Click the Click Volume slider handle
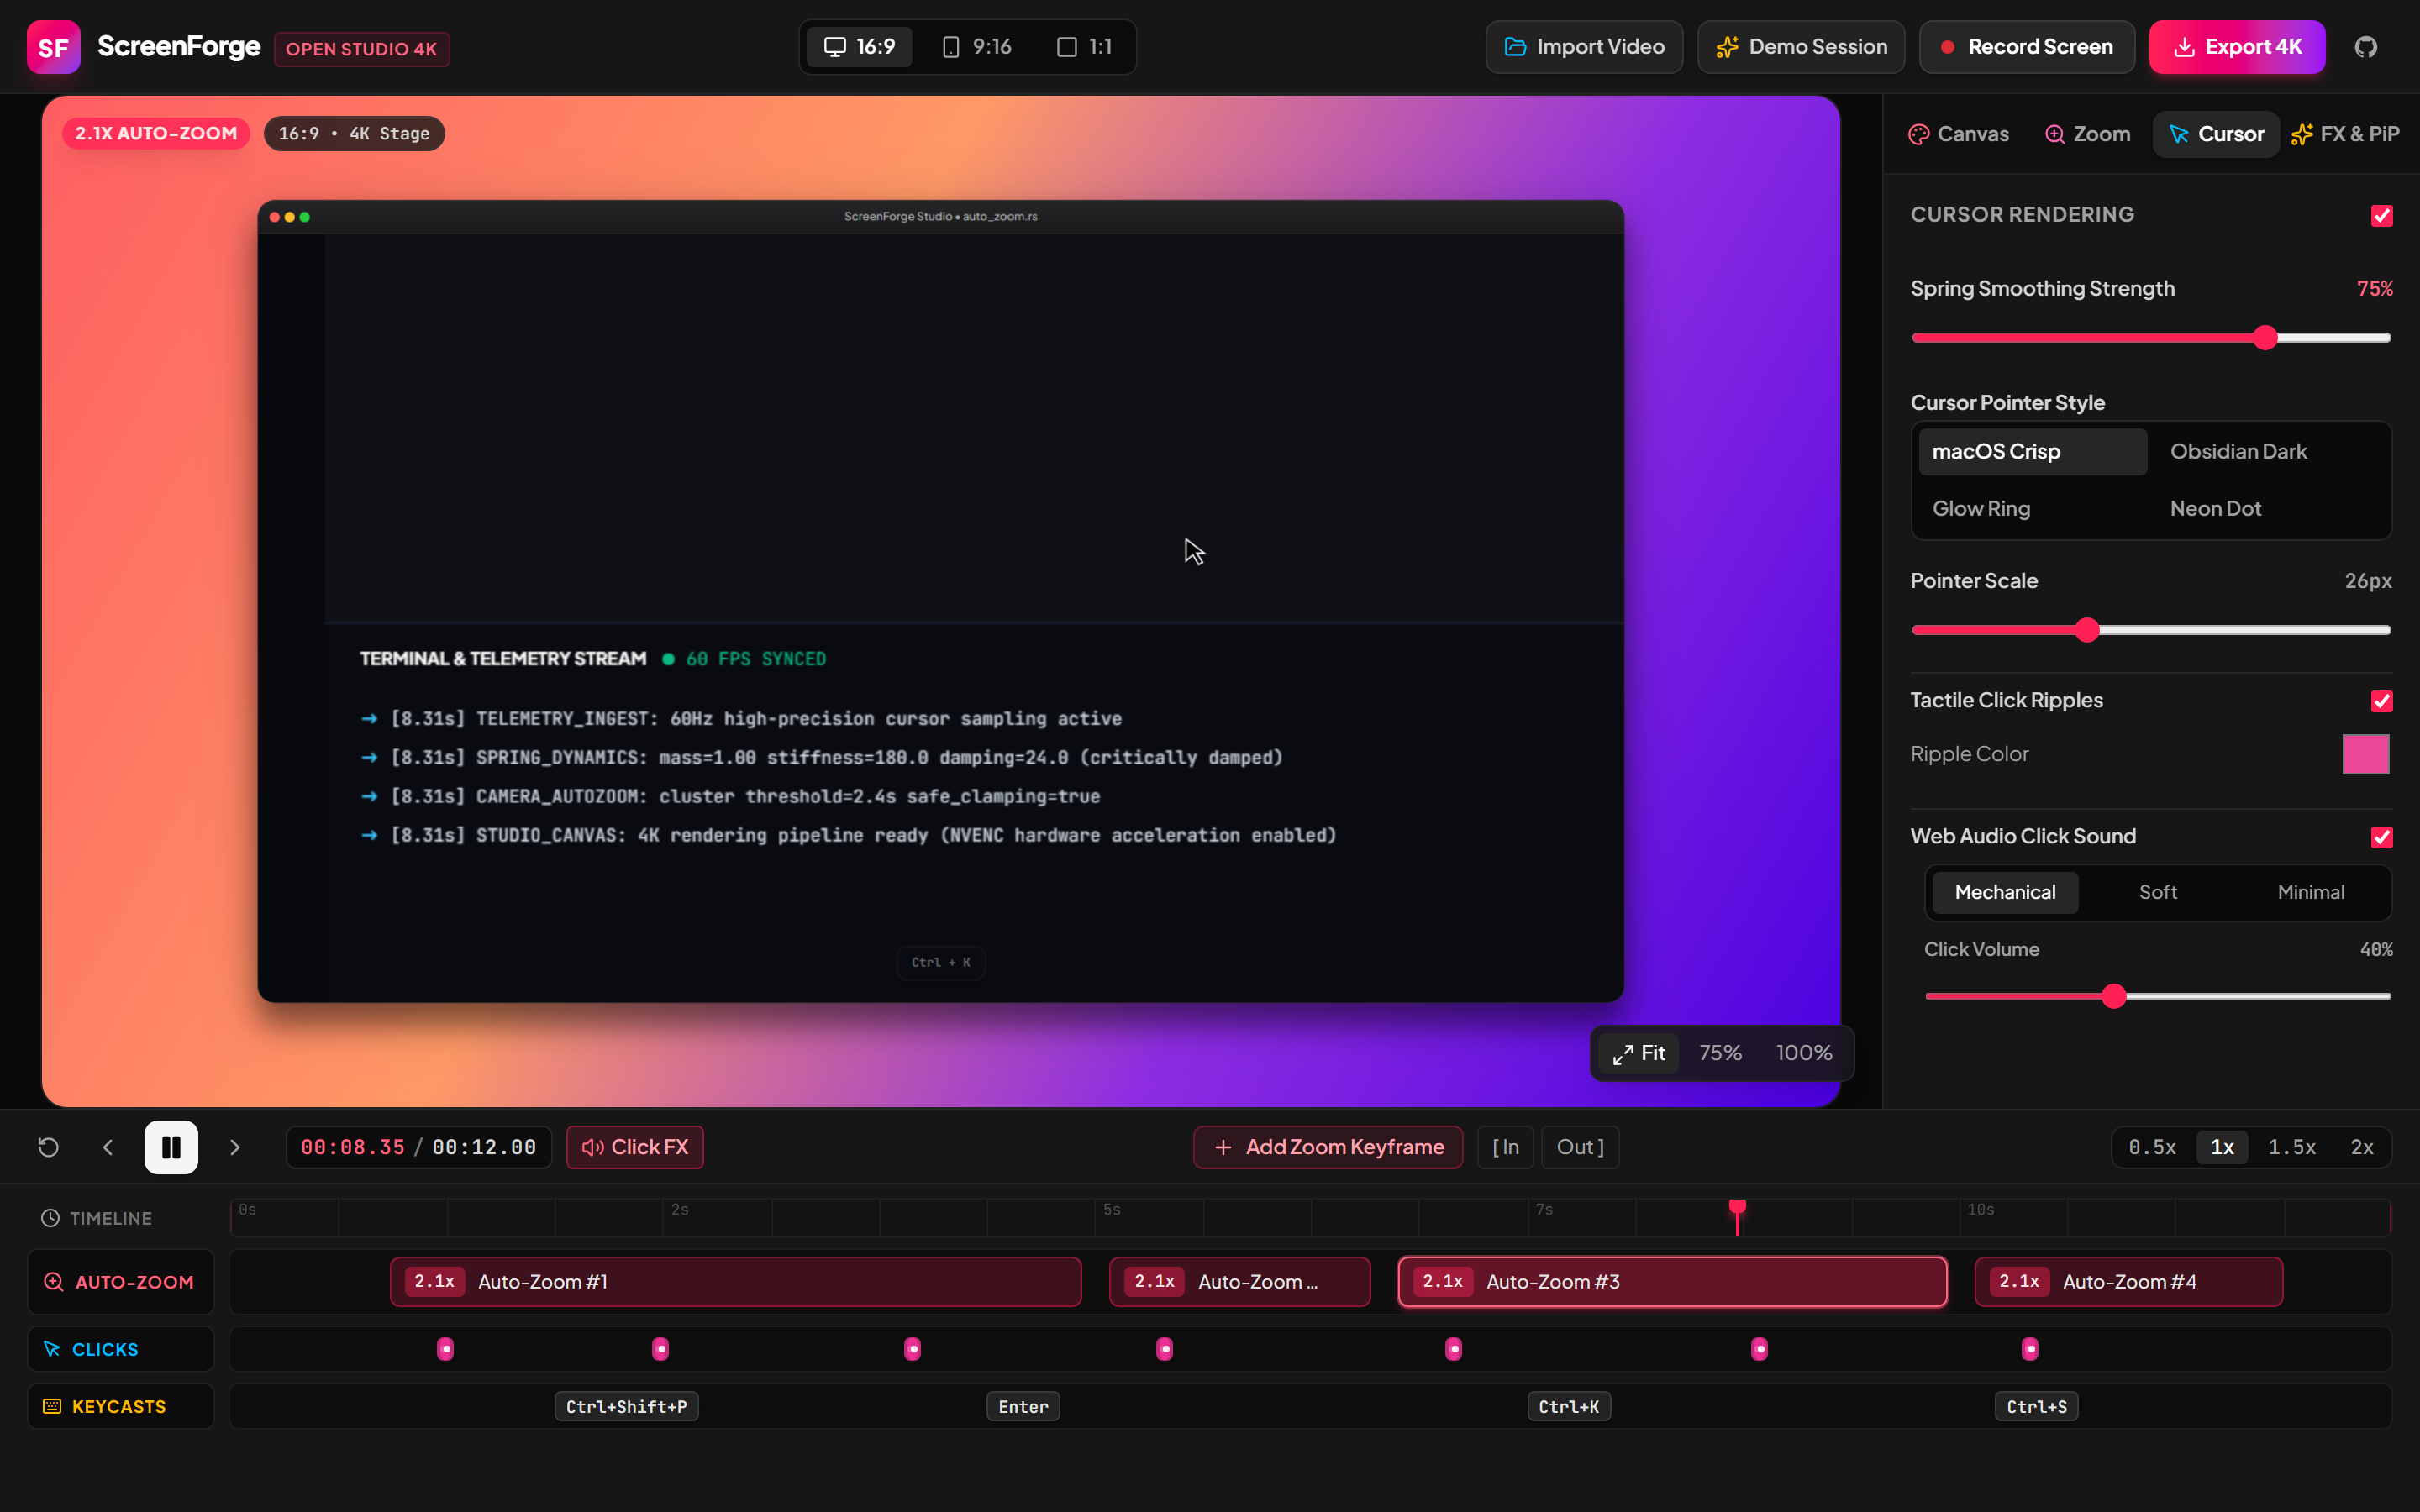This screenshot has width=2420, height=1512. coord(2113,996)
